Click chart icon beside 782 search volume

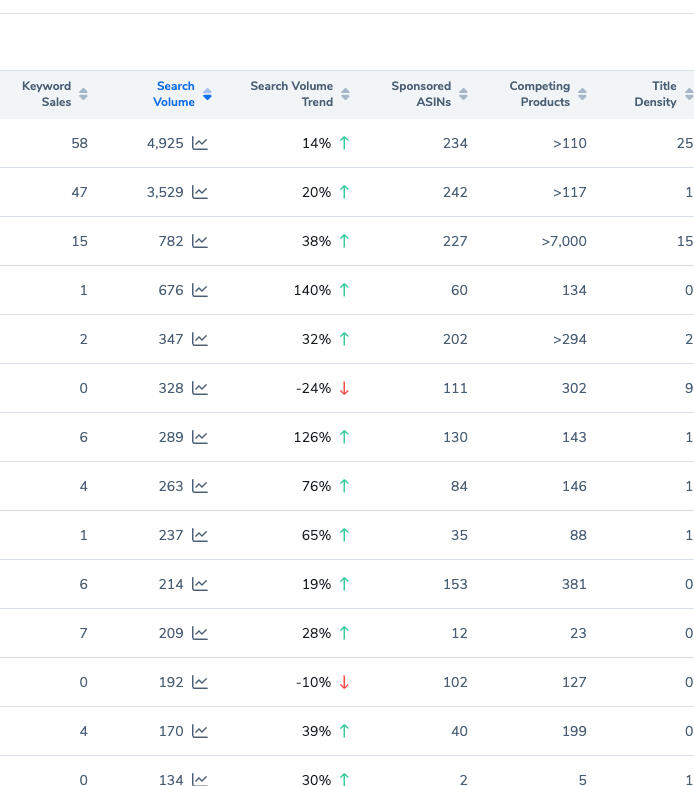click(200, 241)
